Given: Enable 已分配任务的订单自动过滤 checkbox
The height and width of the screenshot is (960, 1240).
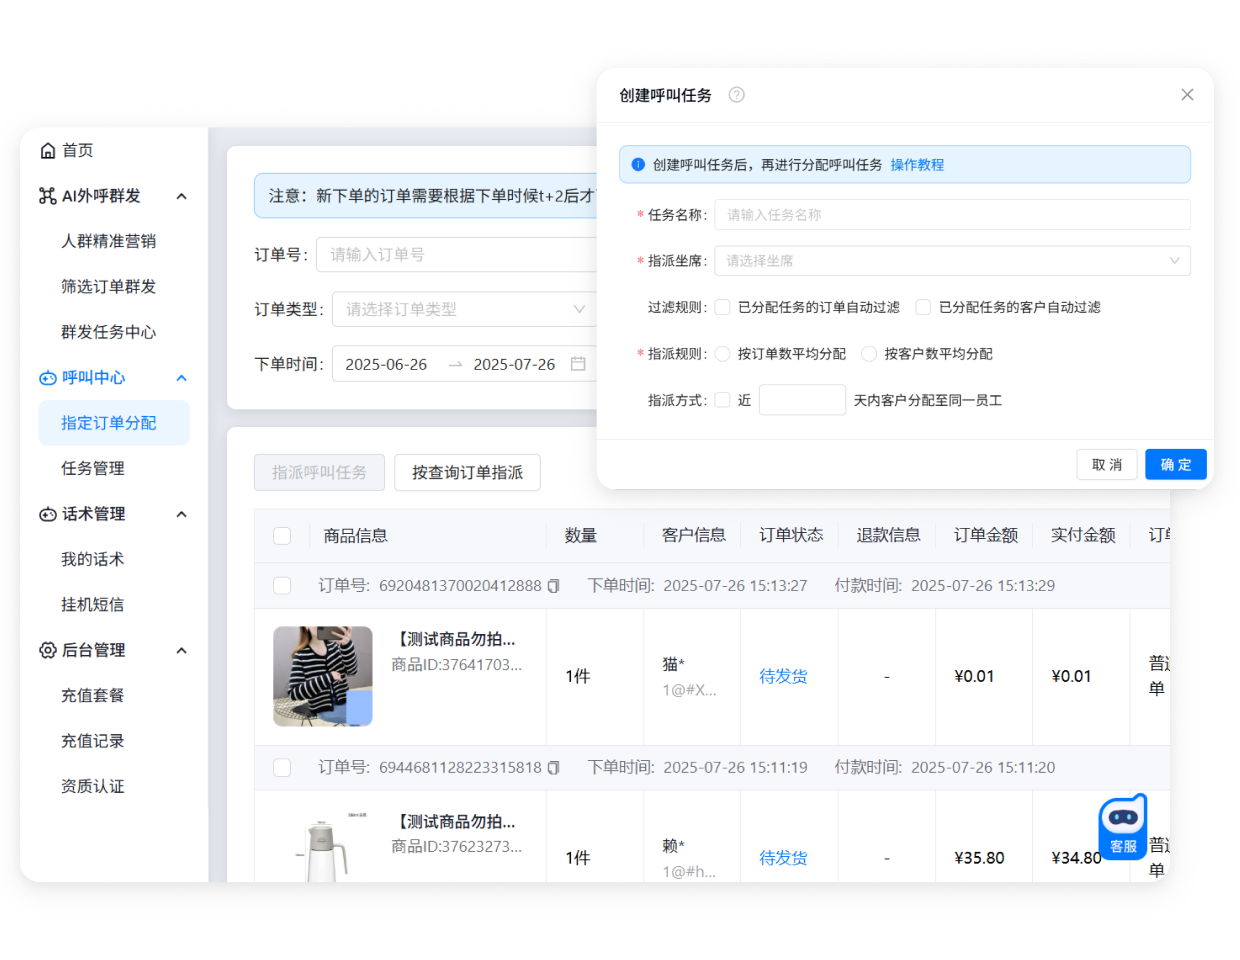Looking at the screenshot, I should (x=723, y=307).
